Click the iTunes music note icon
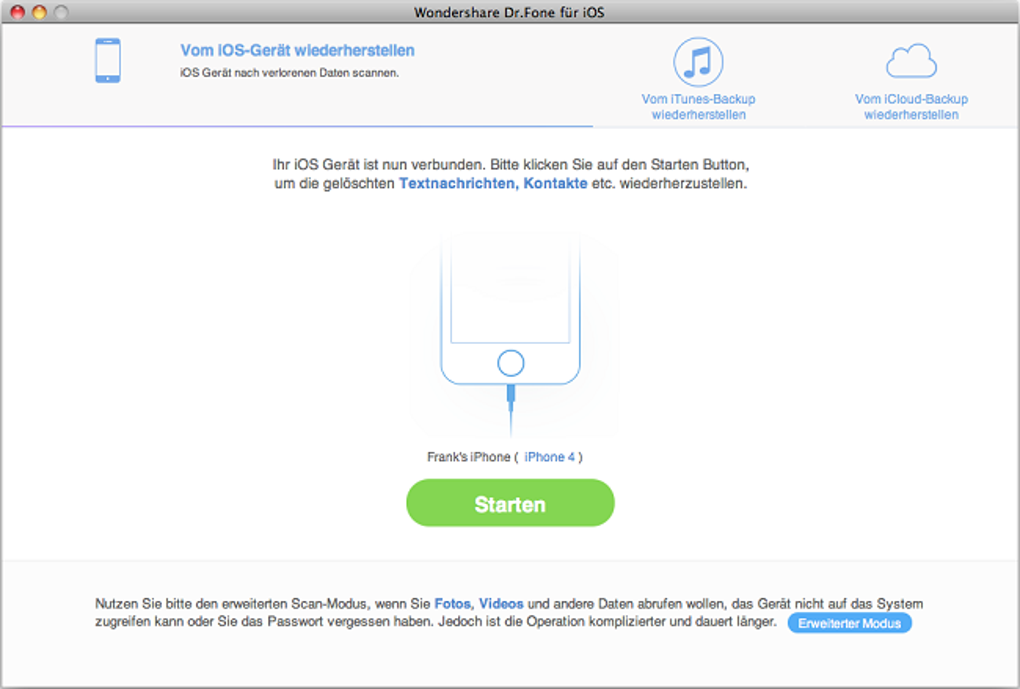 [698, 62]
